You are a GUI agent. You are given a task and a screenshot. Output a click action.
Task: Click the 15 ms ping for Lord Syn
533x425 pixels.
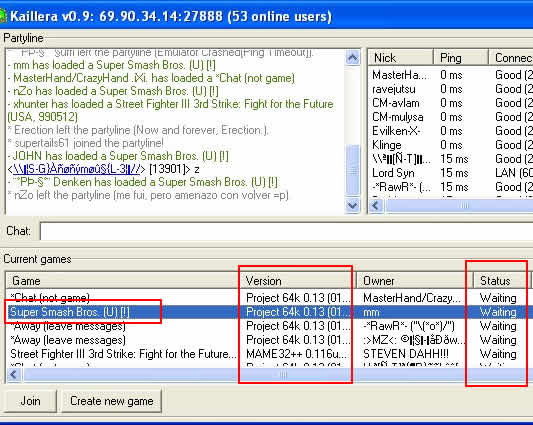click(454, 173)
